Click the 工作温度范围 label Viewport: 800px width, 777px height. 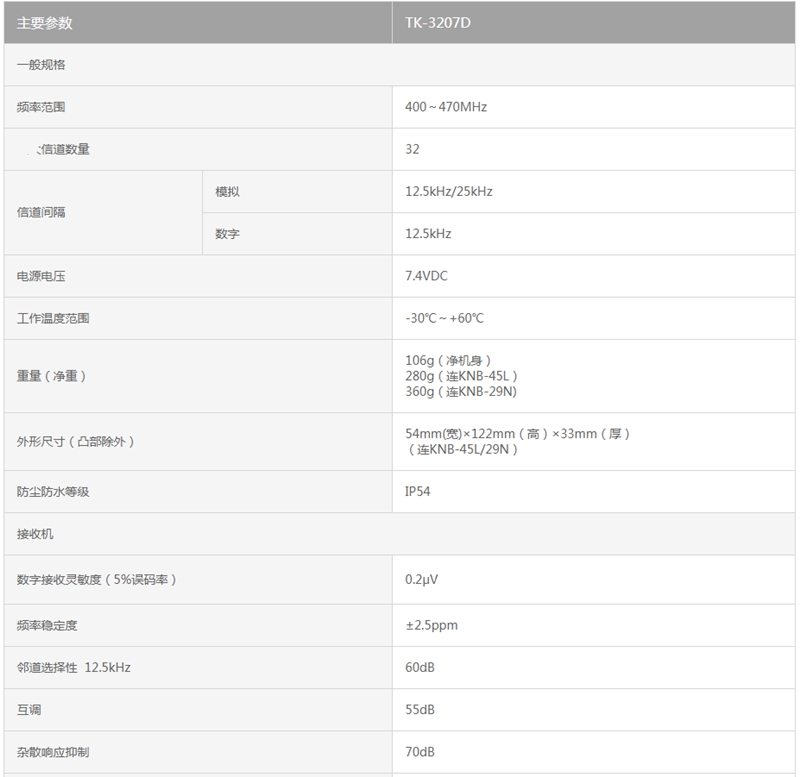pyautogui.click(x=53, y=319)
